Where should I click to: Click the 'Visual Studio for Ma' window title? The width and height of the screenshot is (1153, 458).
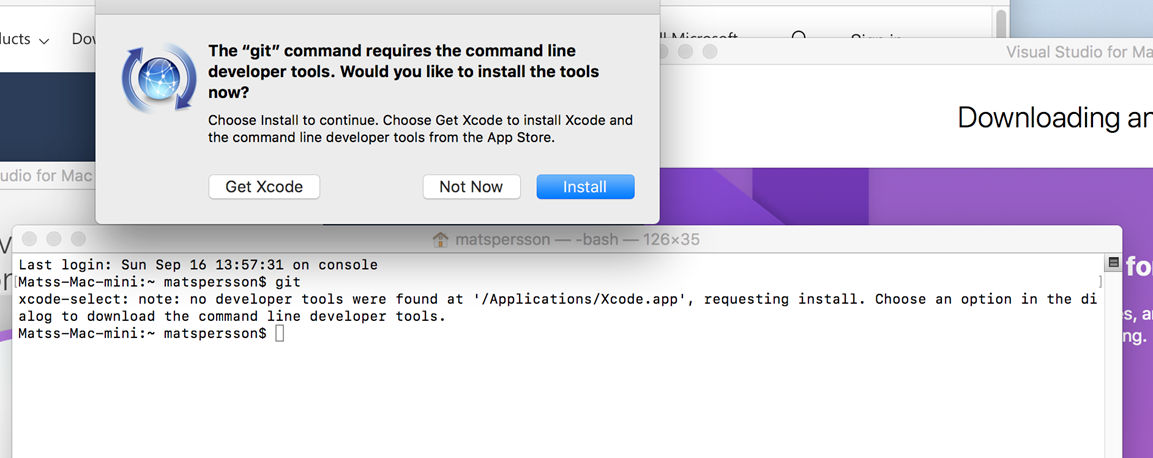(1079, 51)
